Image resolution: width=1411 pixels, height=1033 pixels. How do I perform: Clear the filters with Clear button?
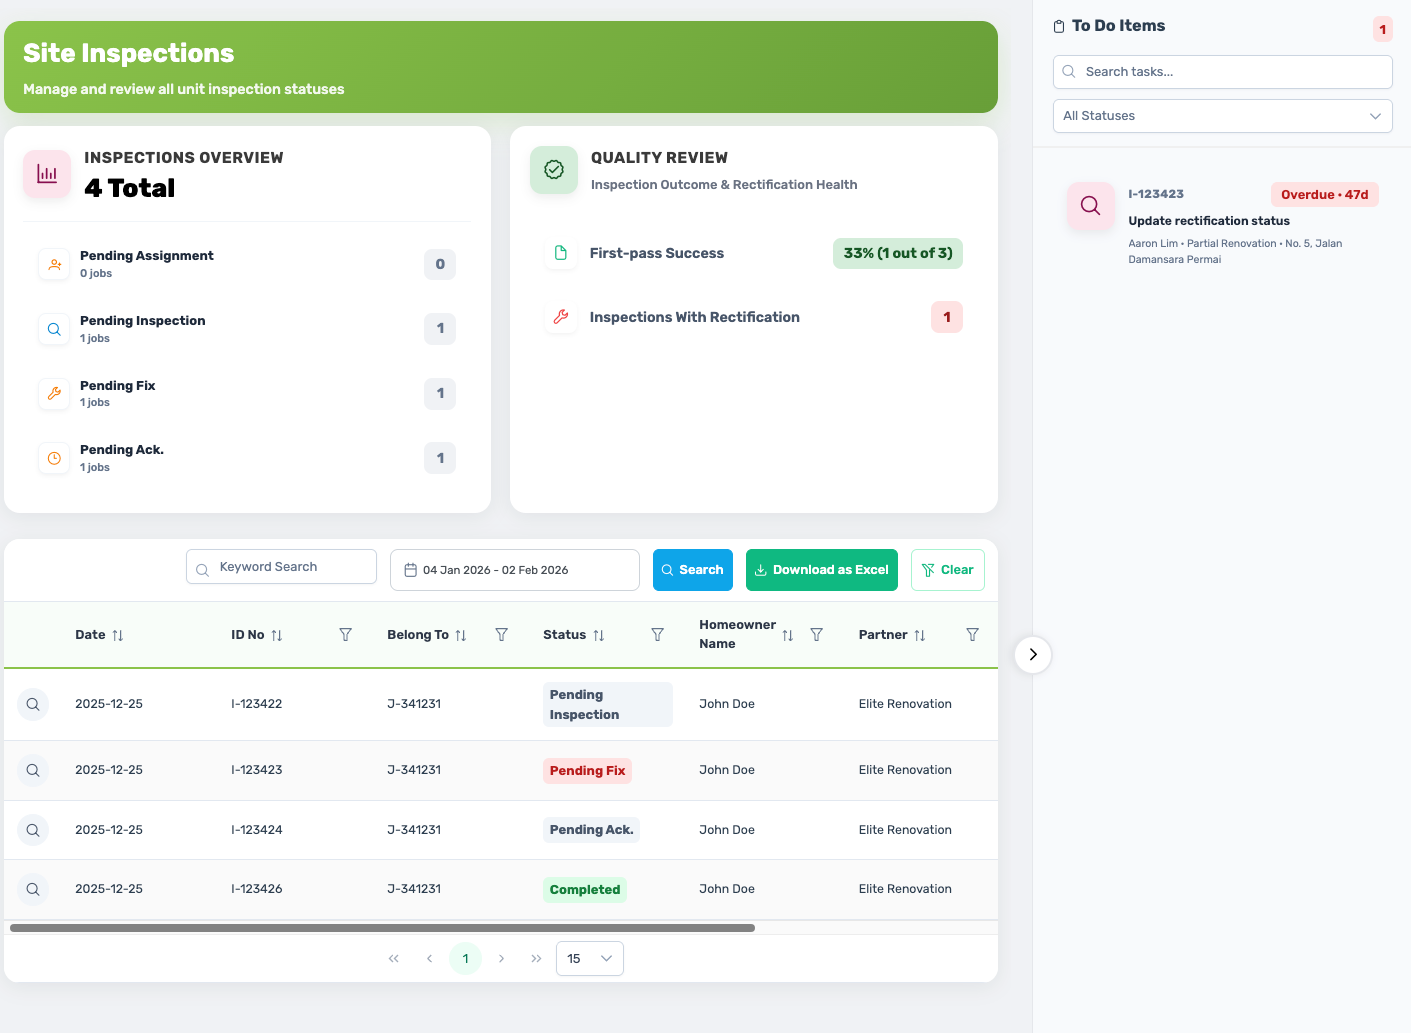coord(947,570)
